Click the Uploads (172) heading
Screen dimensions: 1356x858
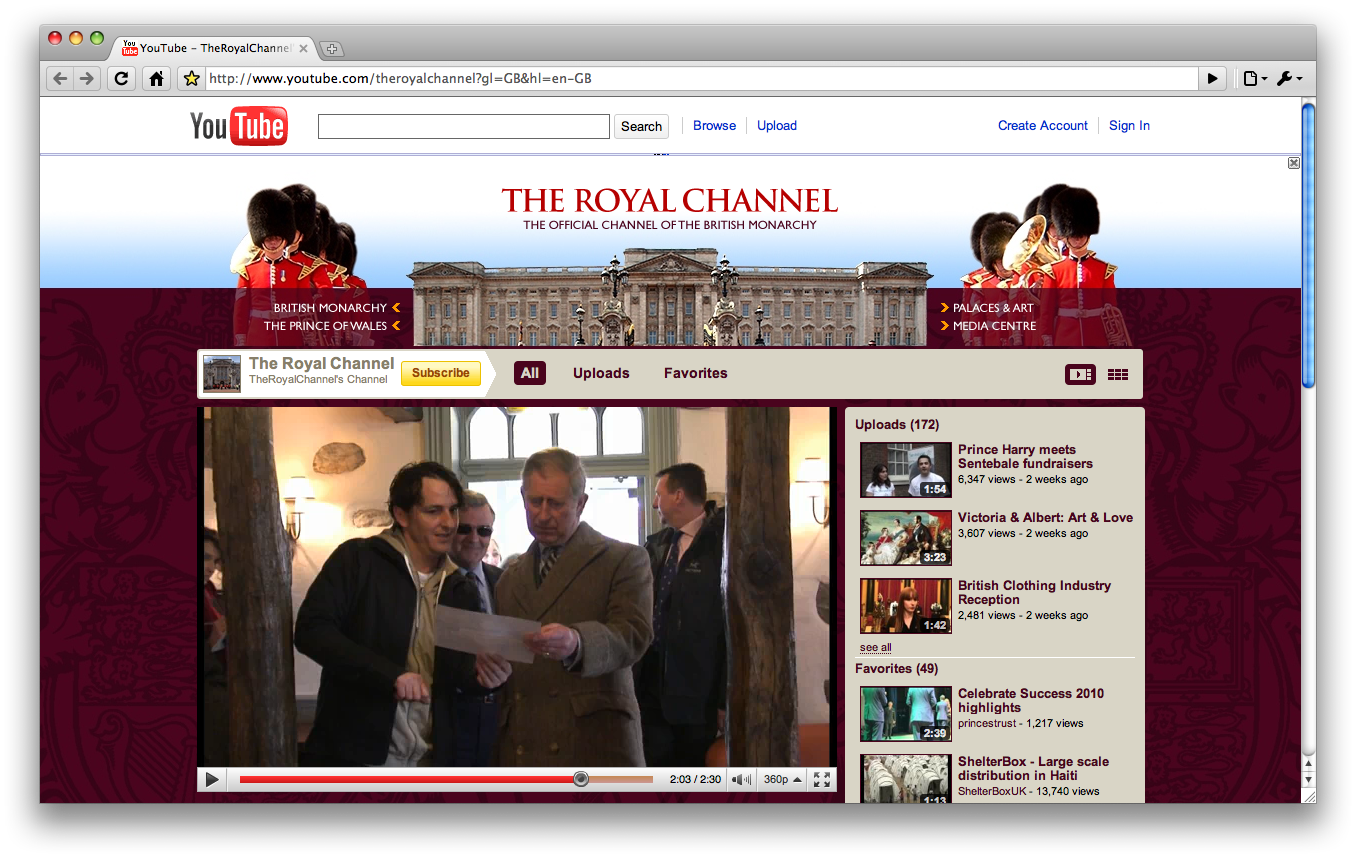click(897, 425)
